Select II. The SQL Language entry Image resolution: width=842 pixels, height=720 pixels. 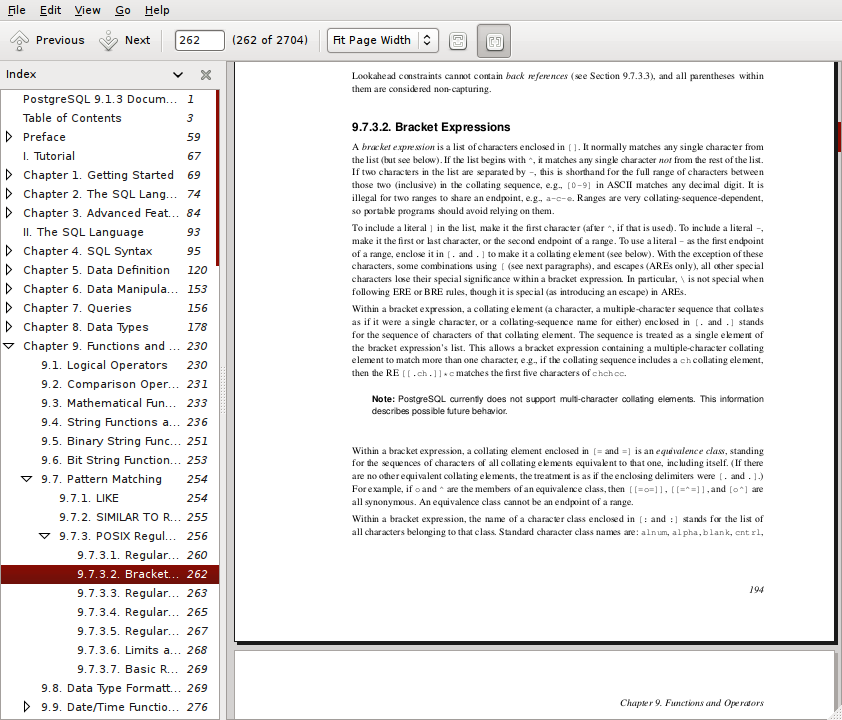tap(110, 232)
